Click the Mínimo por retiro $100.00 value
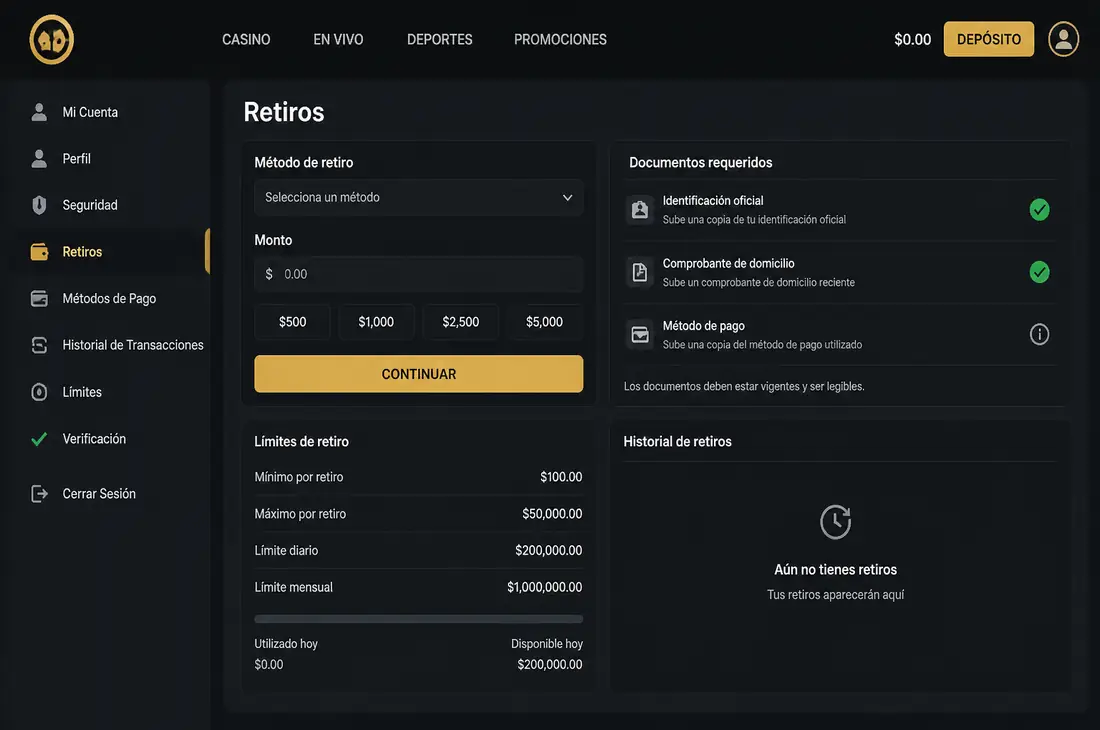 pyautogui.click(x=561, y=477)
